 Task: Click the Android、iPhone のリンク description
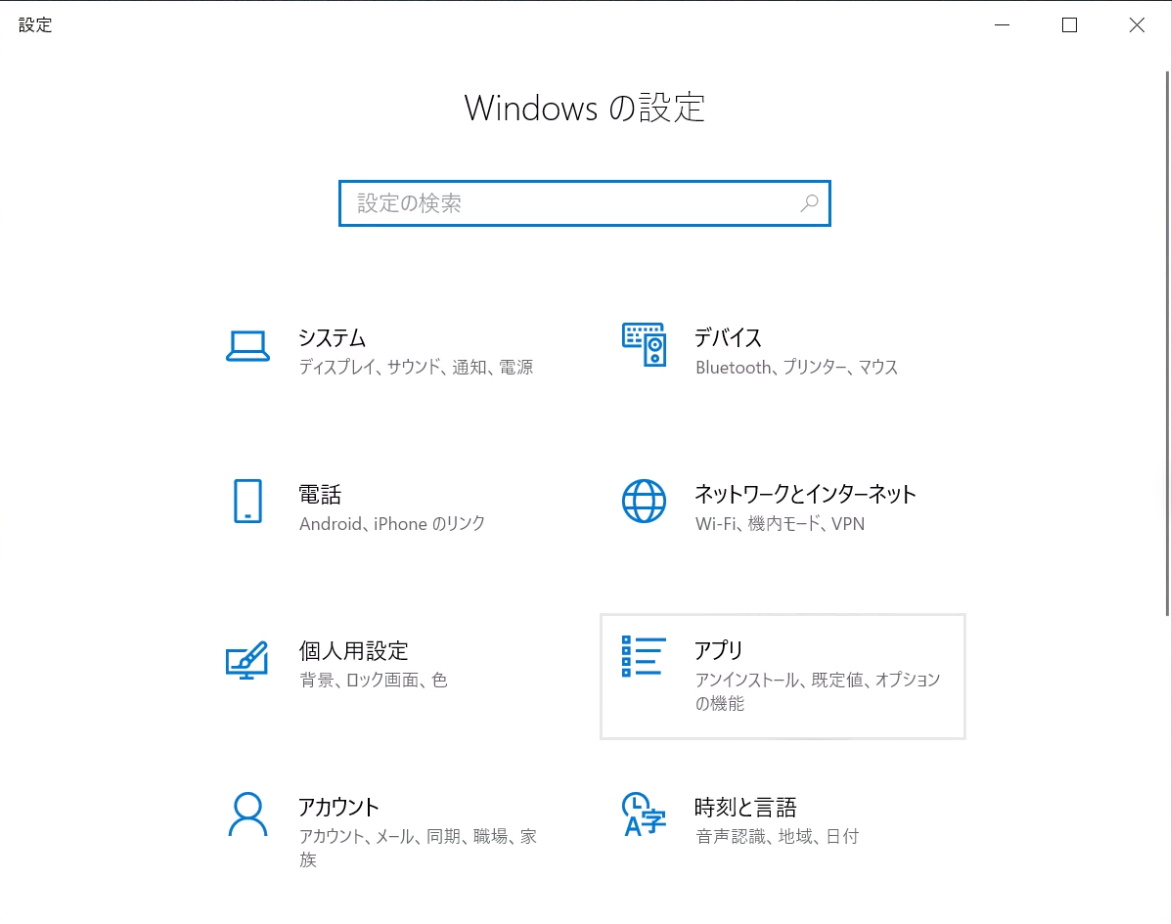click(x=392, y=523)
